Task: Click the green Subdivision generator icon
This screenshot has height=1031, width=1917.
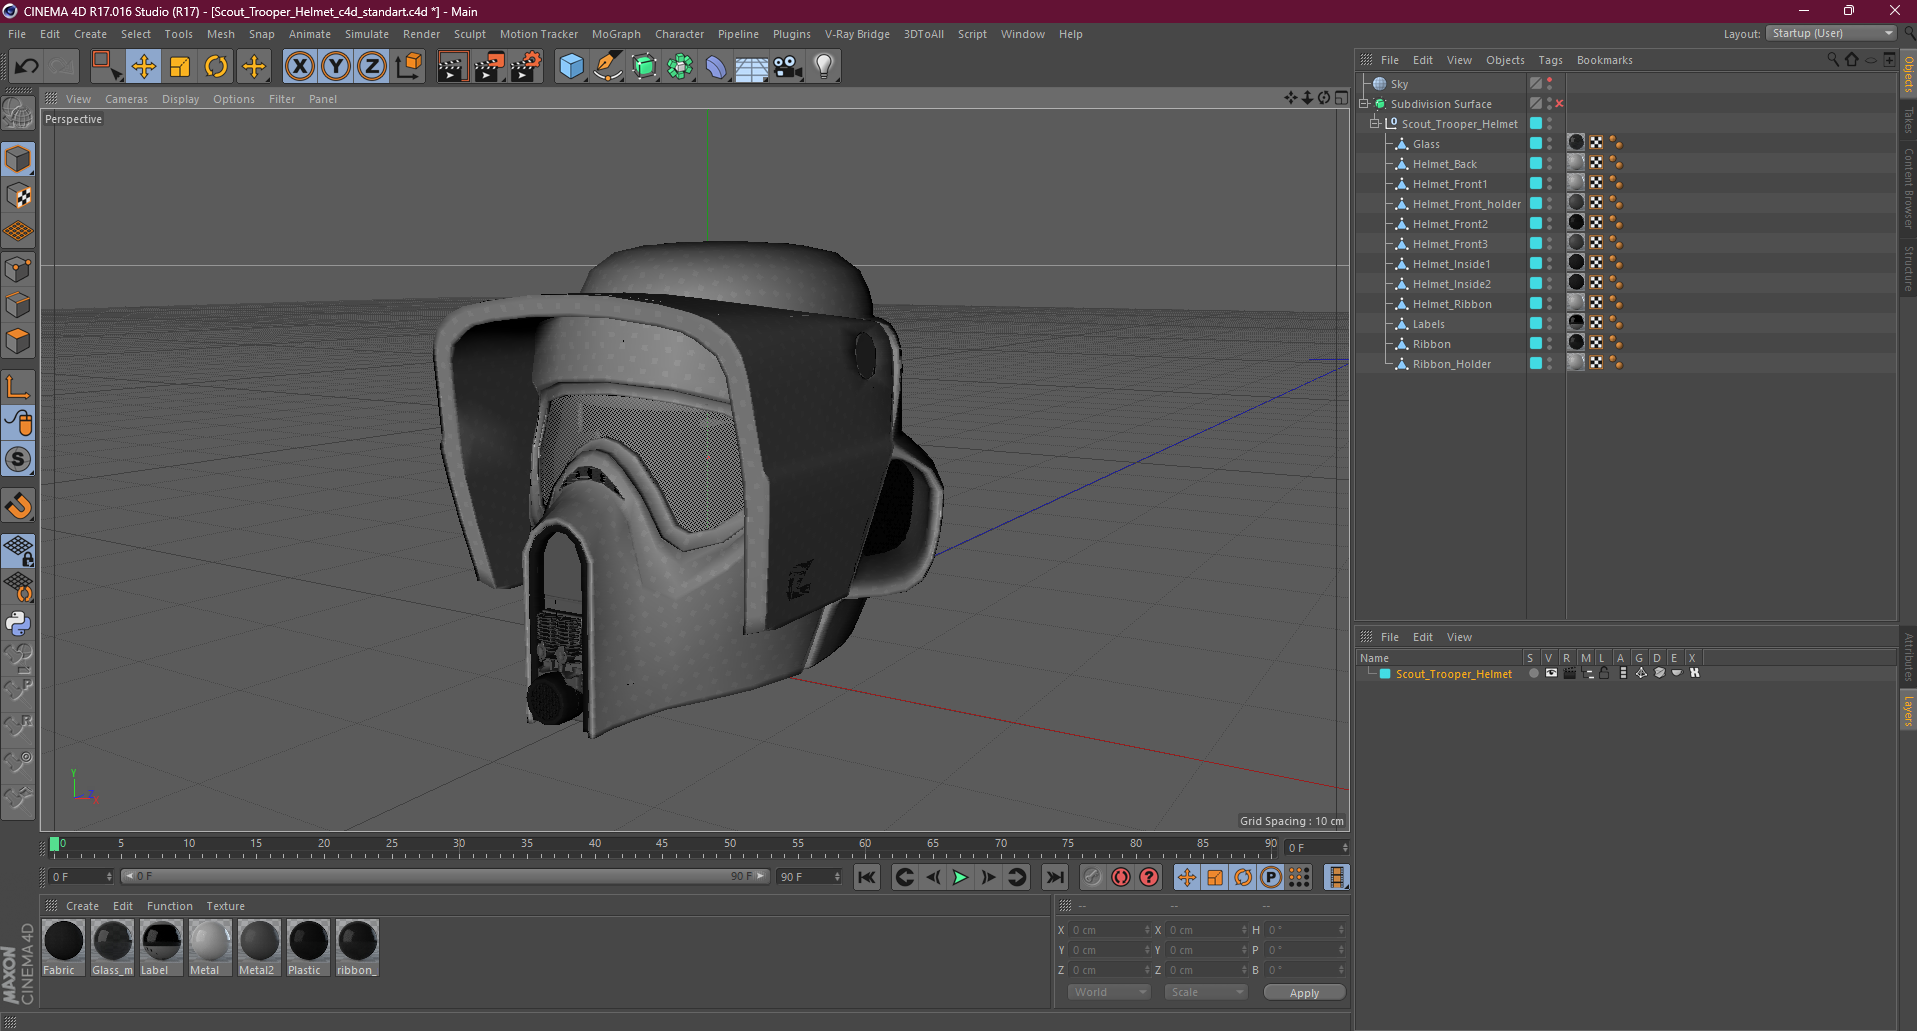Action: [x=645, y=67]
